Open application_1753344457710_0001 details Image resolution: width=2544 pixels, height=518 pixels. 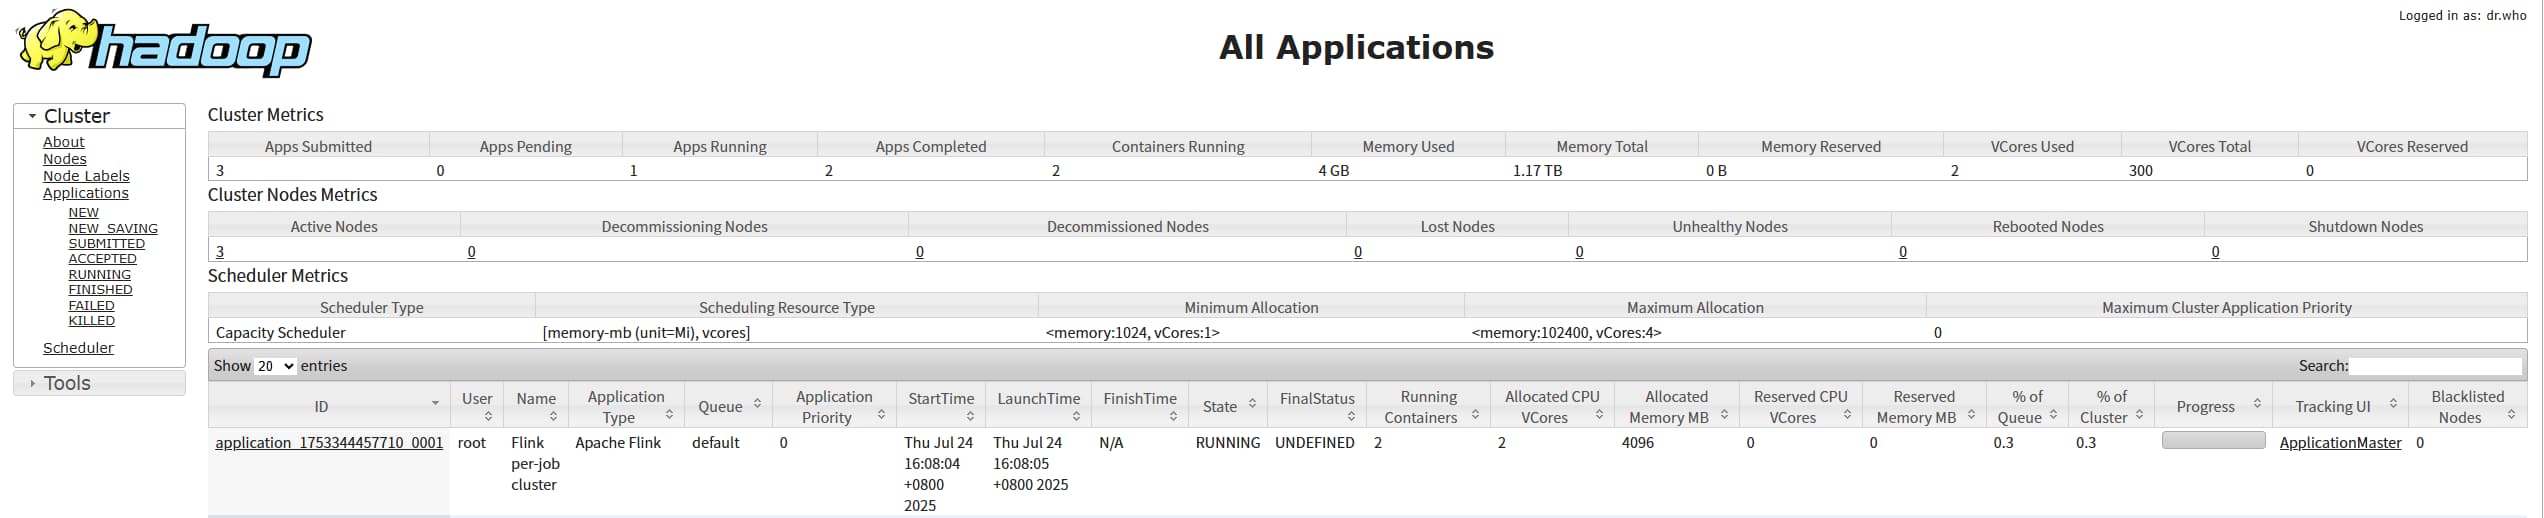[329, 442]
